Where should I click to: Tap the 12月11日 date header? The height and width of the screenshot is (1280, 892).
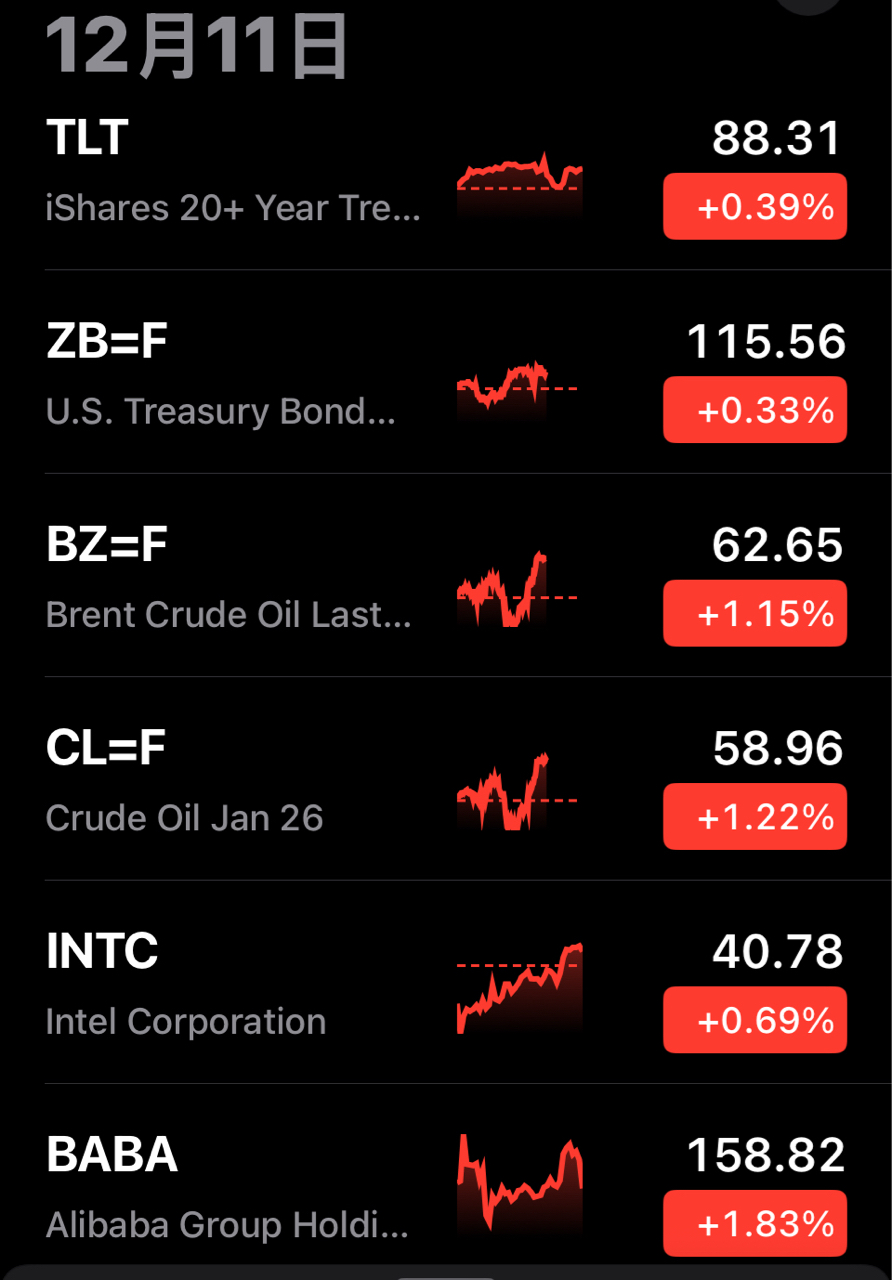(197, 47)
